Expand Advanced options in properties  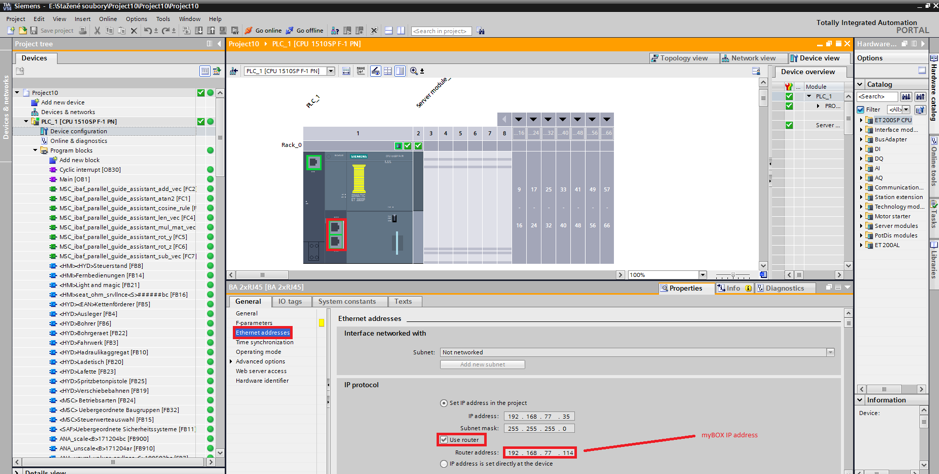click(x=231, y=361)
